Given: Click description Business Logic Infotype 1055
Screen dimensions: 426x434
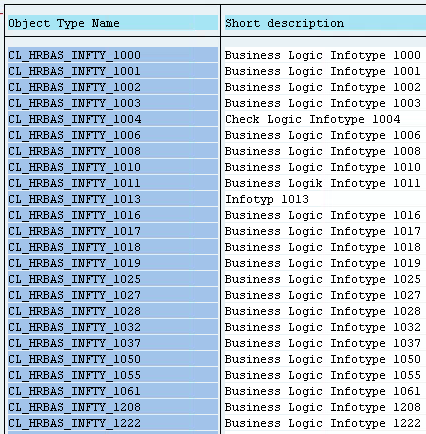Looking at the screenshot, I should pyautogui.click(x=323, y=375).
